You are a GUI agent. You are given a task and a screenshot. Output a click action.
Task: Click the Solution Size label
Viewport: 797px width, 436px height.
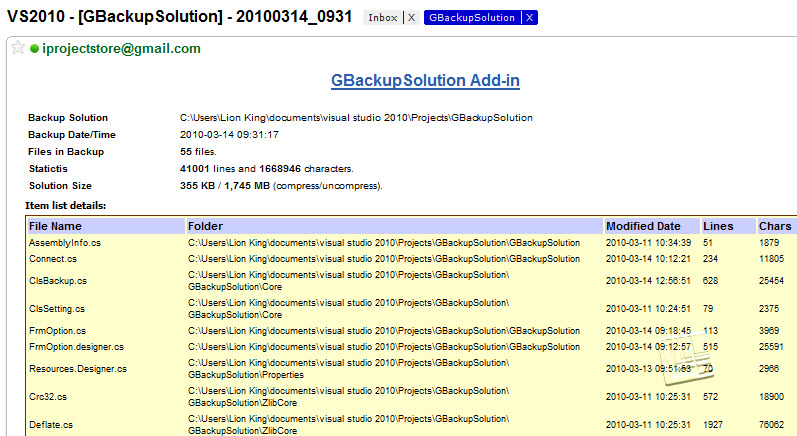[x=60, y=186]
